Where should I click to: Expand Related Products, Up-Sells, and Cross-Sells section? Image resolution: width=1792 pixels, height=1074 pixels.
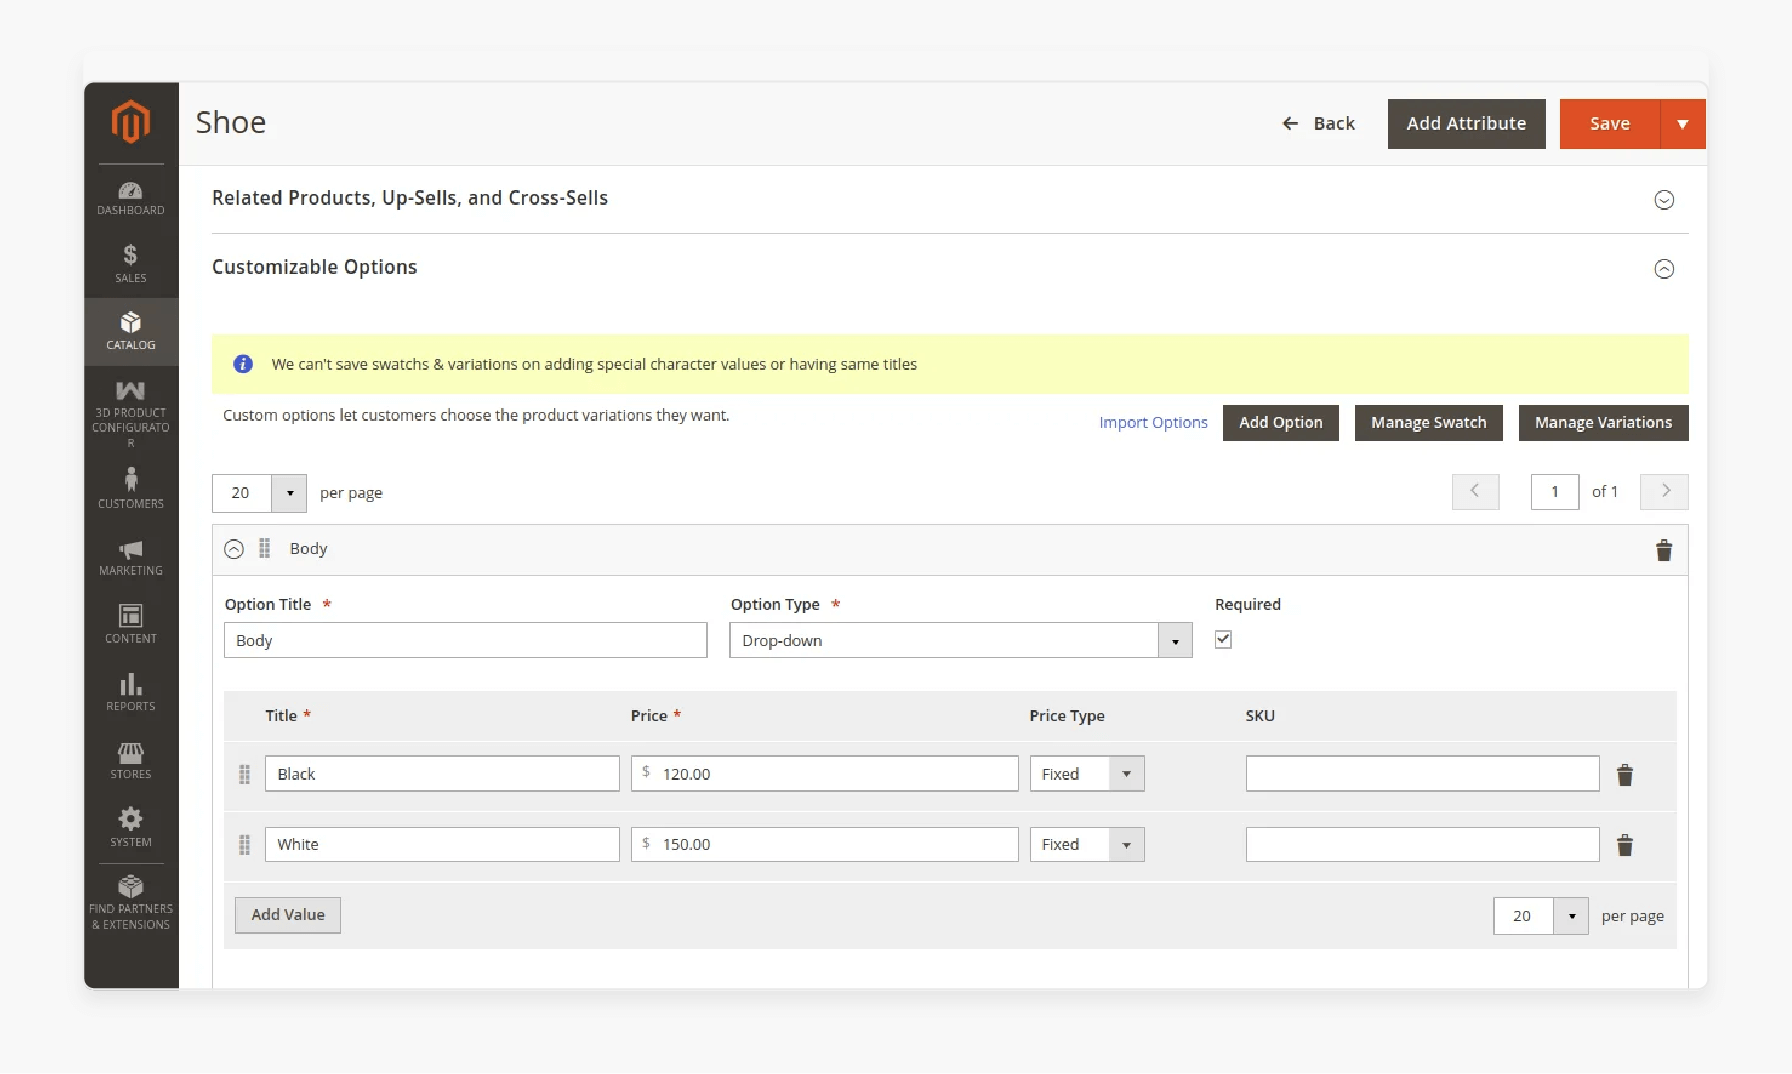coord(1664,200)
